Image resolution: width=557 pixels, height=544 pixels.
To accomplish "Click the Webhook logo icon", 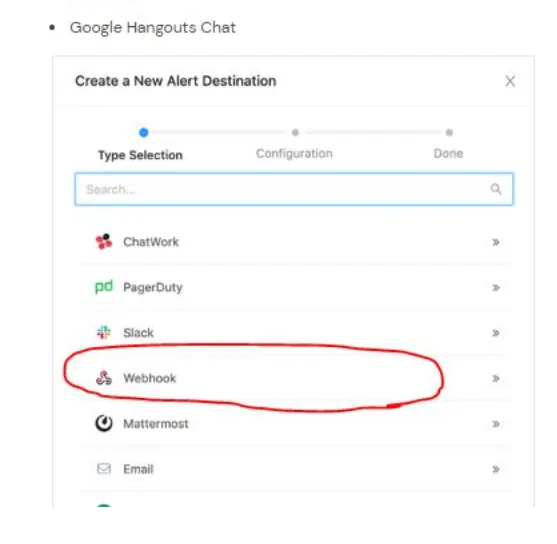I will 104,378.
